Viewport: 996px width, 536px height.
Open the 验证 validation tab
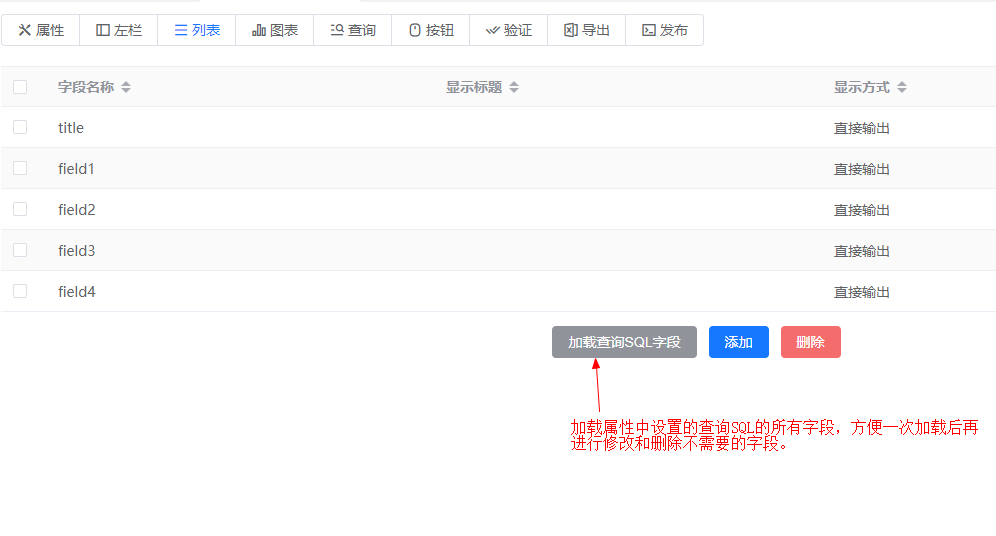click(x=509, y=30)
